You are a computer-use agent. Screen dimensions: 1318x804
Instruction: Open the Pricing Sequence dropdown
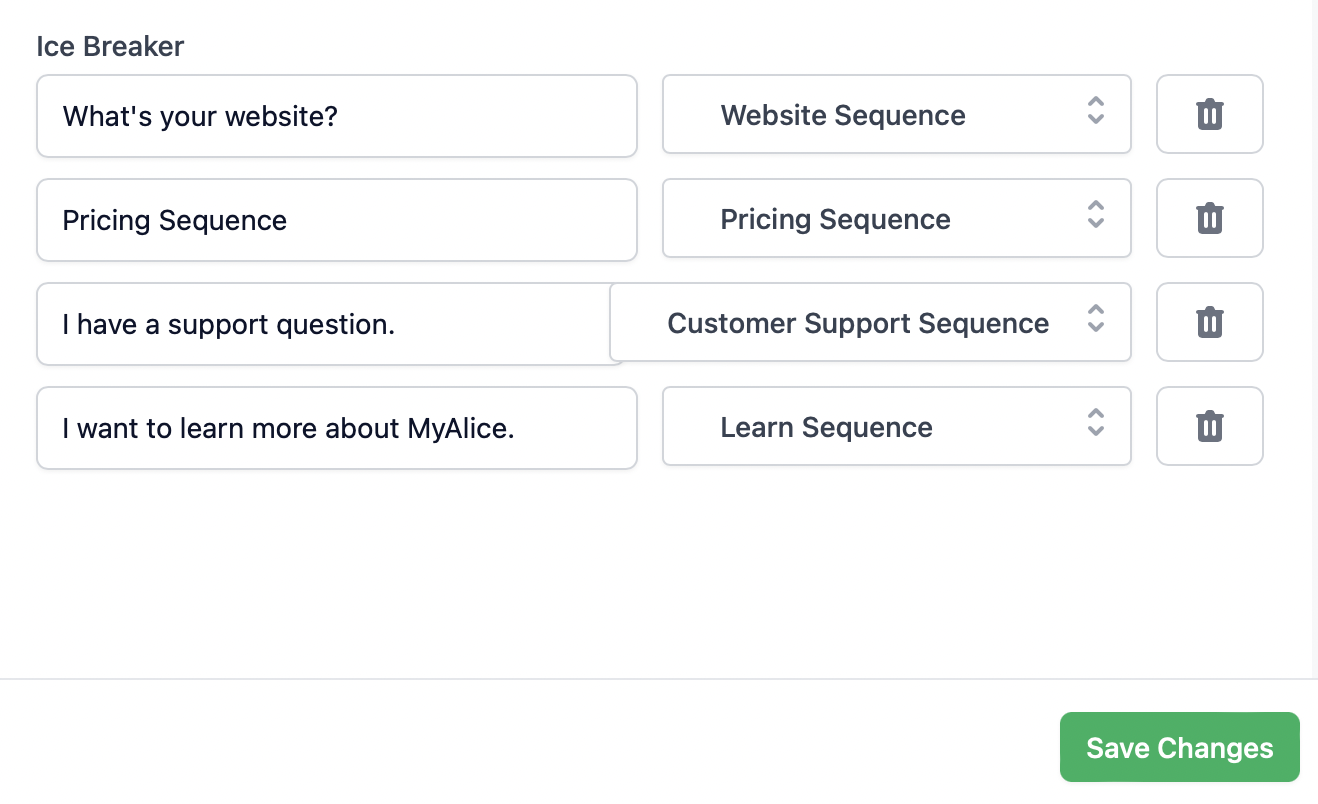[880, 219]
